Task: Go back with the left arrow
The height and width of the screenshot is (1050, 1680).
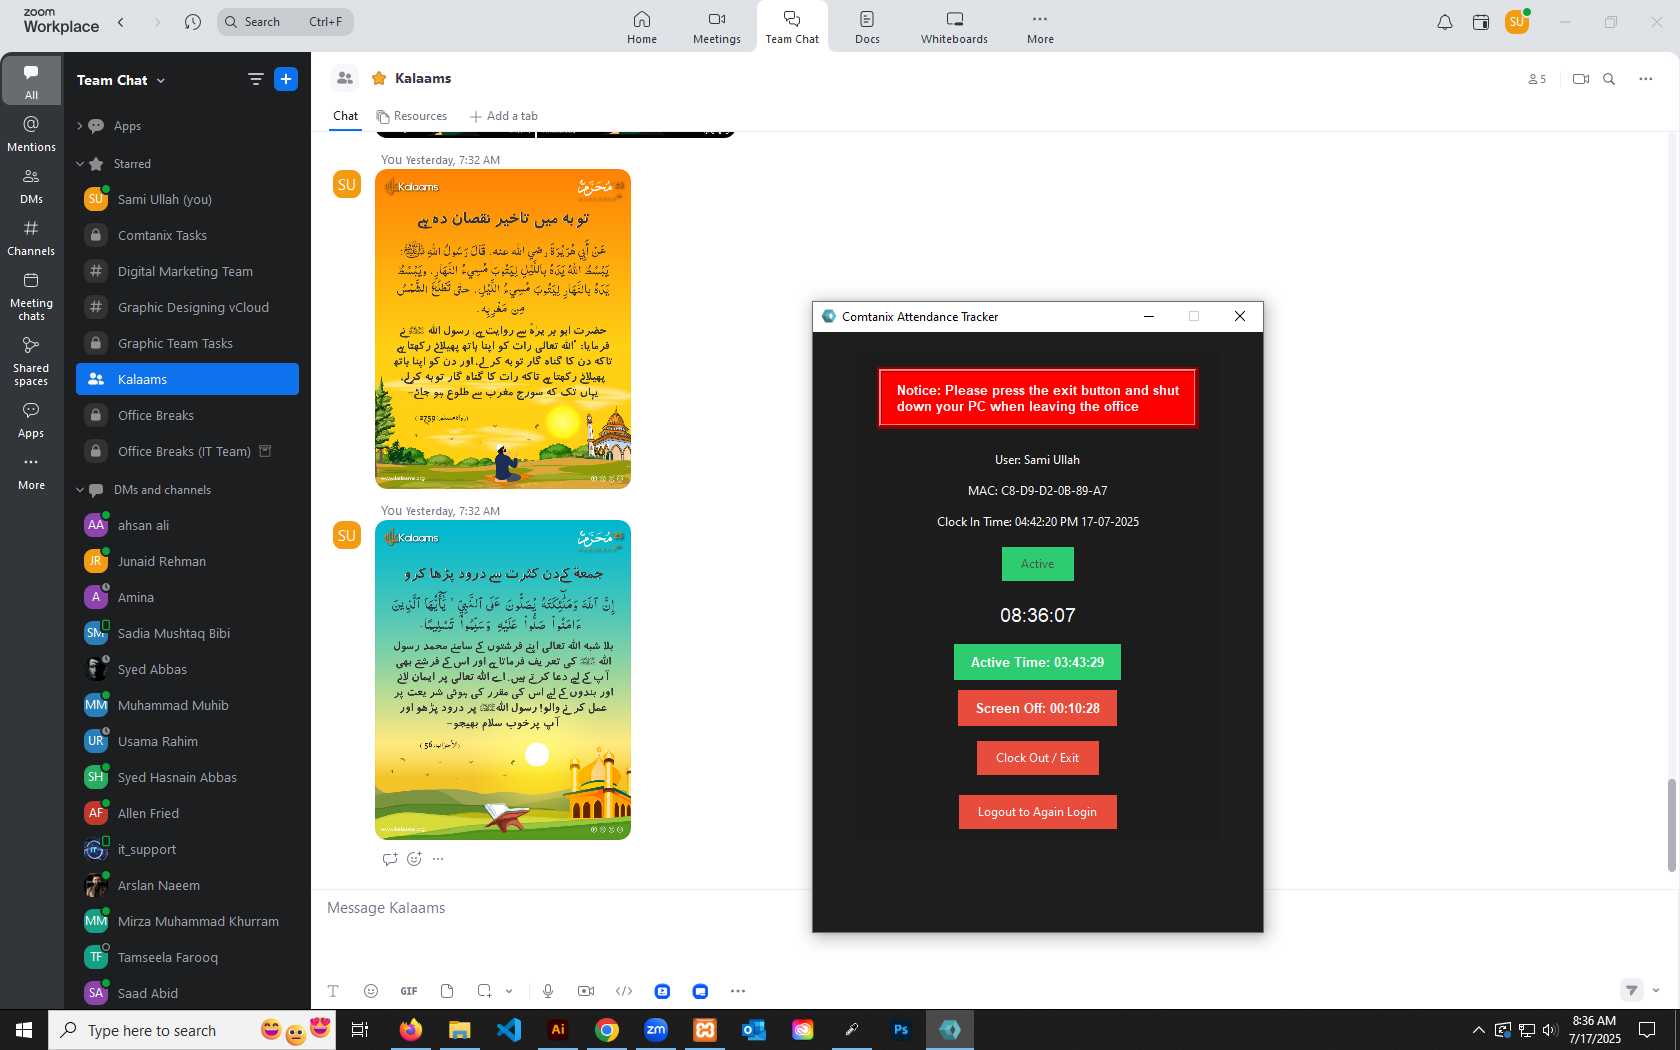Action: coord(121,22)
